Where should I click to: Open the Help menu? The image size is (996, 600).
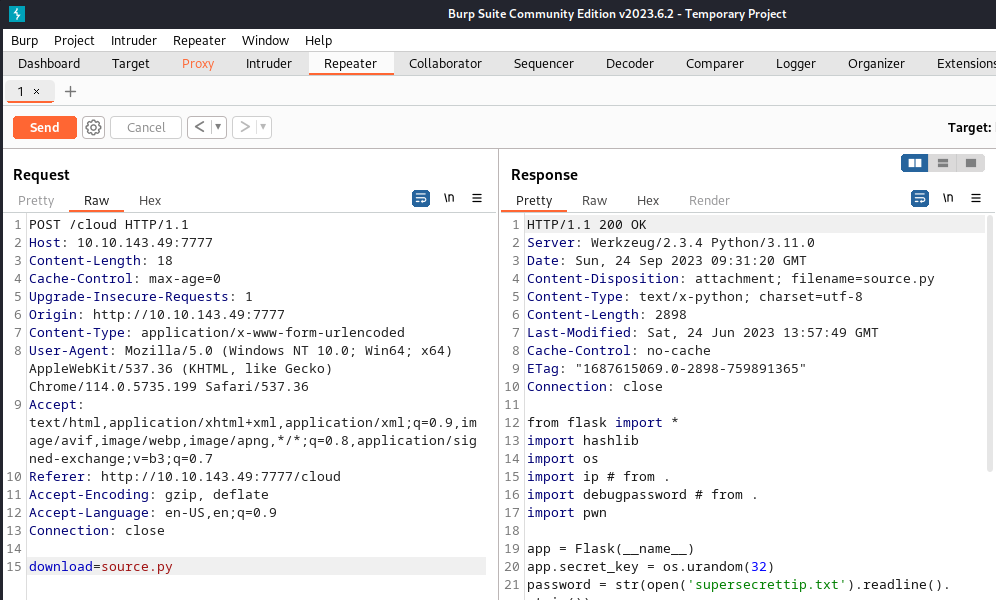point(318,41)
